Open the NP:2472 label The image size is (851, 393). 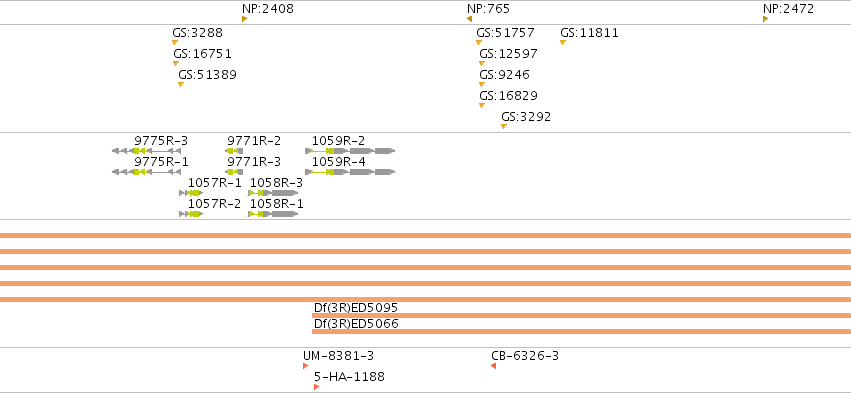point(789,9)
